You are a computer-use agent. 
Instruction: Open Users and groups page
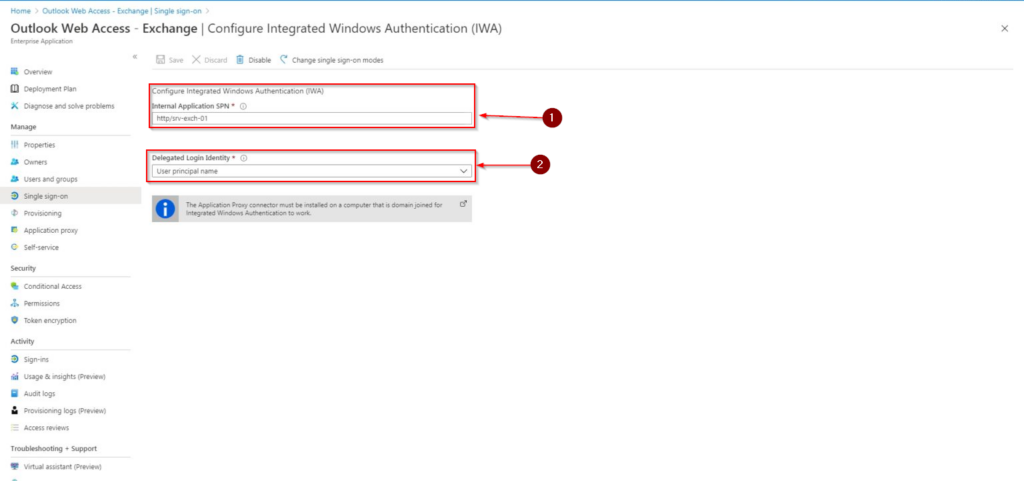(50, 179)
